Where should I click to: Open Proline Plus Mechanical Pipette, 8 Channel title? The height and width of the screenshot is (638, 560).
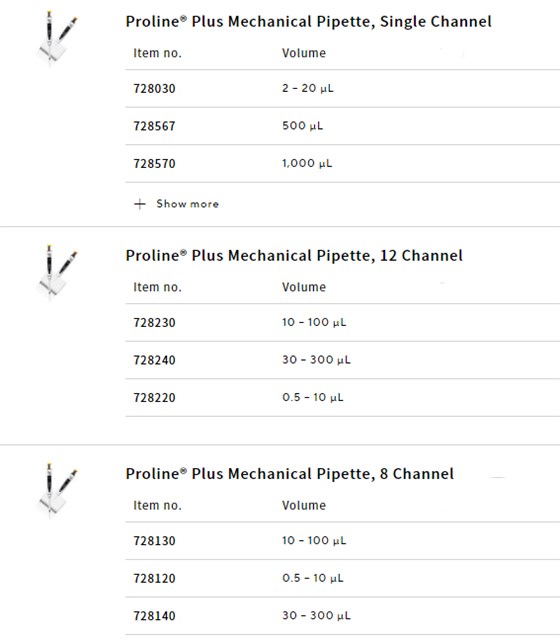point(289,474)
